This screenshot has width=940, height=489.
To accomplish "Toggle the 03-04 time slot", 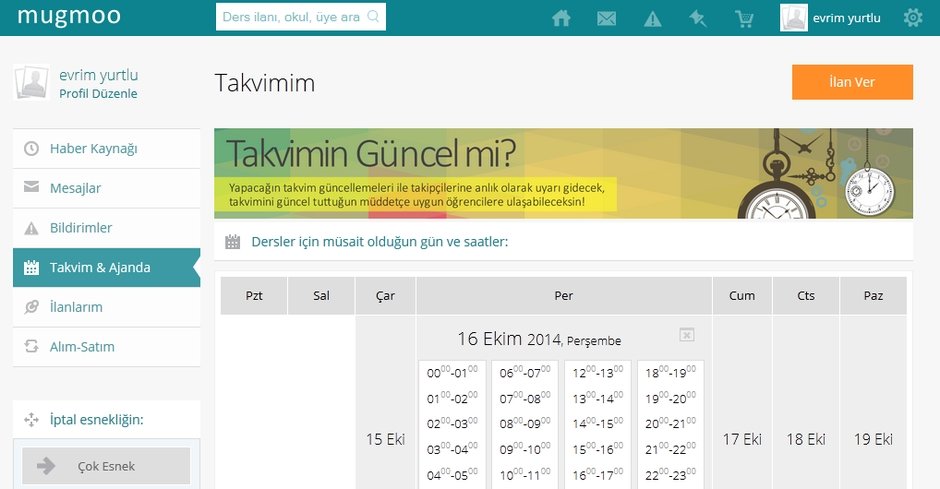I will pyautogui.click(x=452, y=449).
